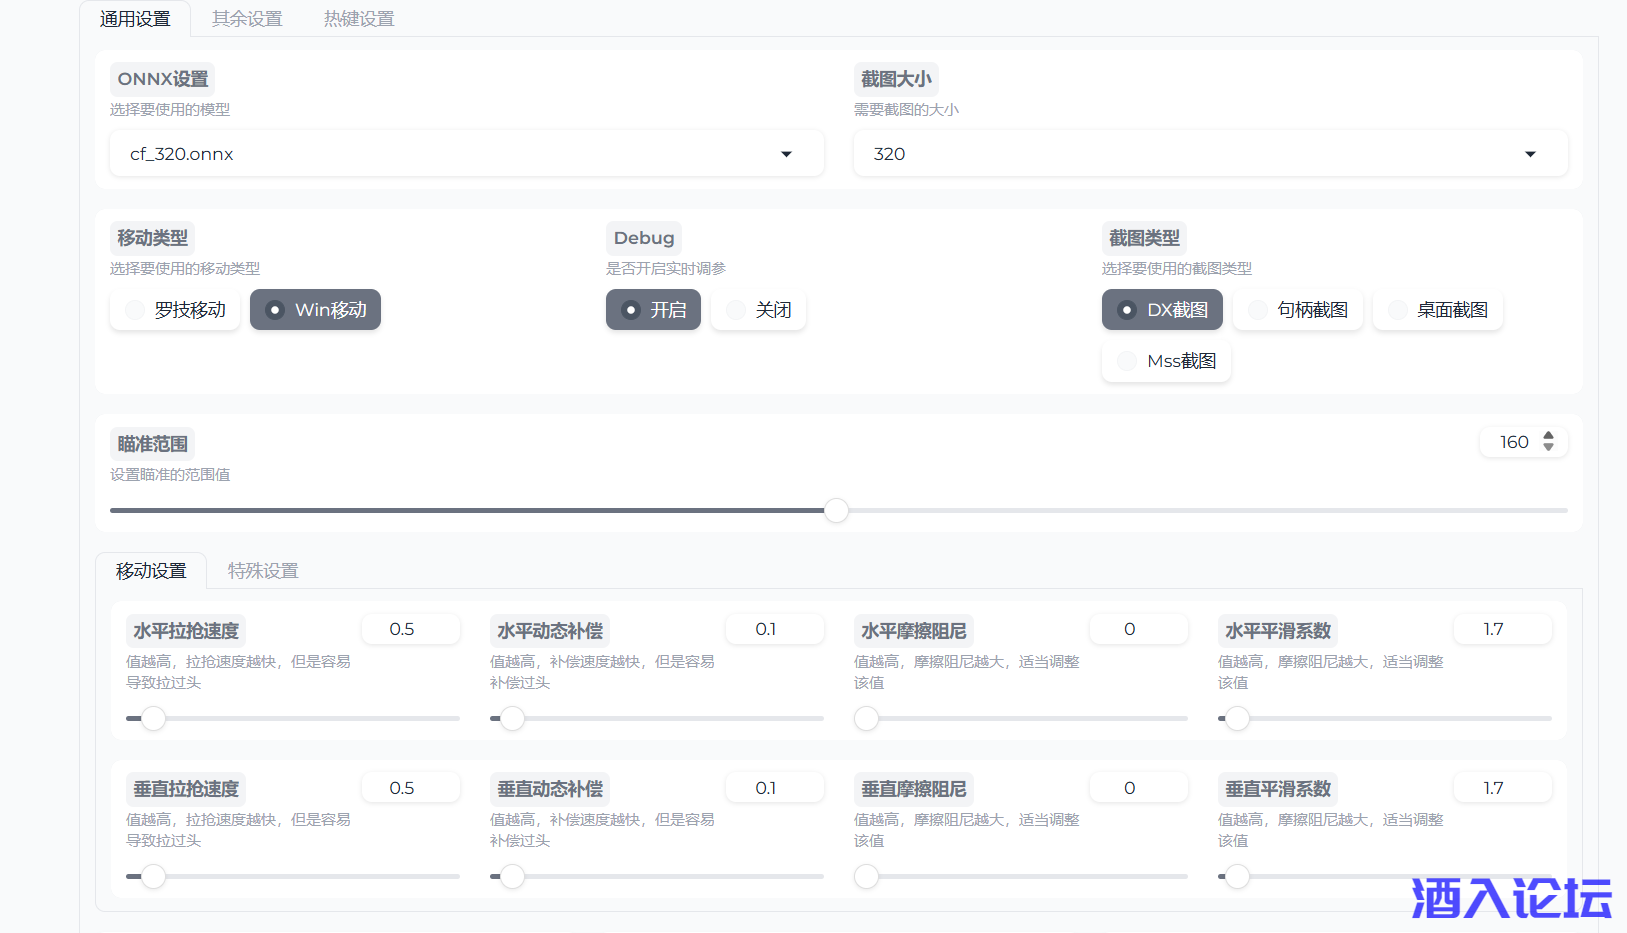Switch to the 特殊设置 sub-tab
The image size is (1627, 933).
263,571
